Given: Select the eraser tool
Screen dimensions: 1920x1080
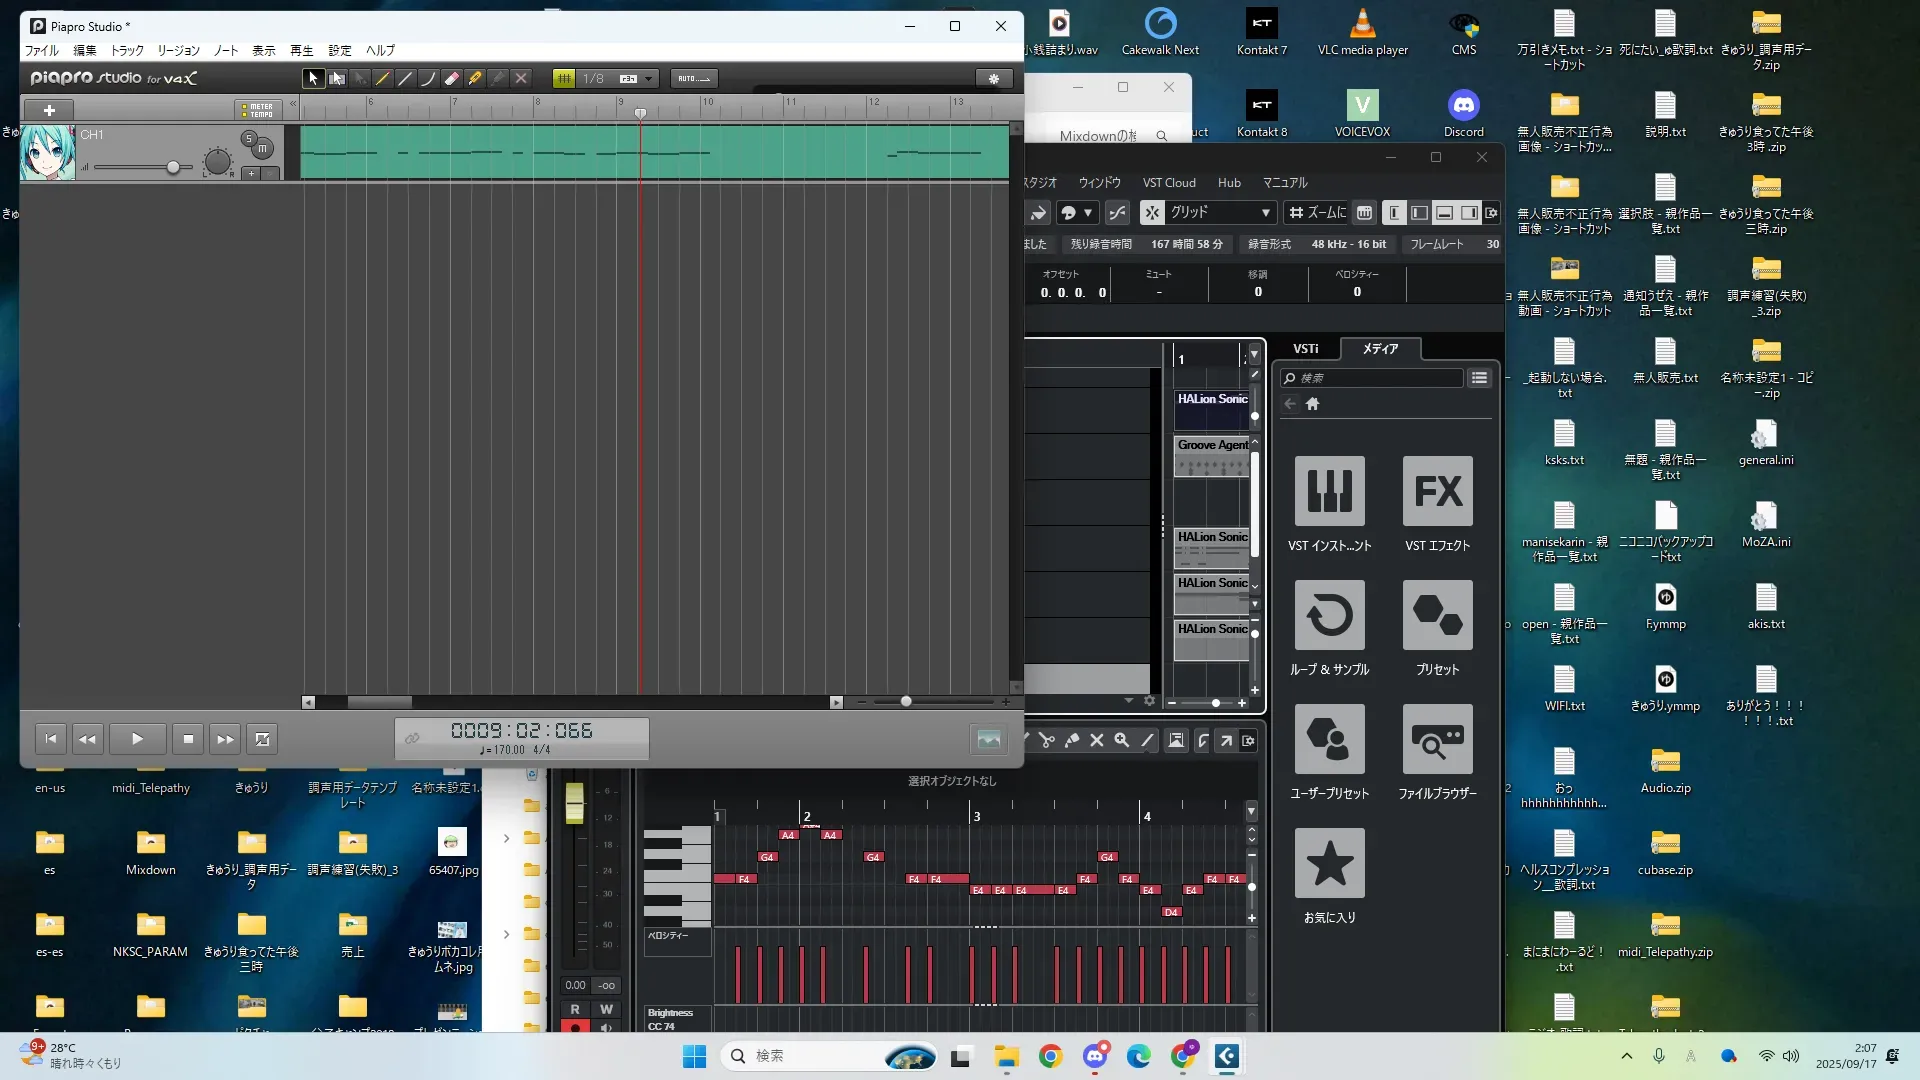Looking at the screenshot, I should (x=451, y=78).
